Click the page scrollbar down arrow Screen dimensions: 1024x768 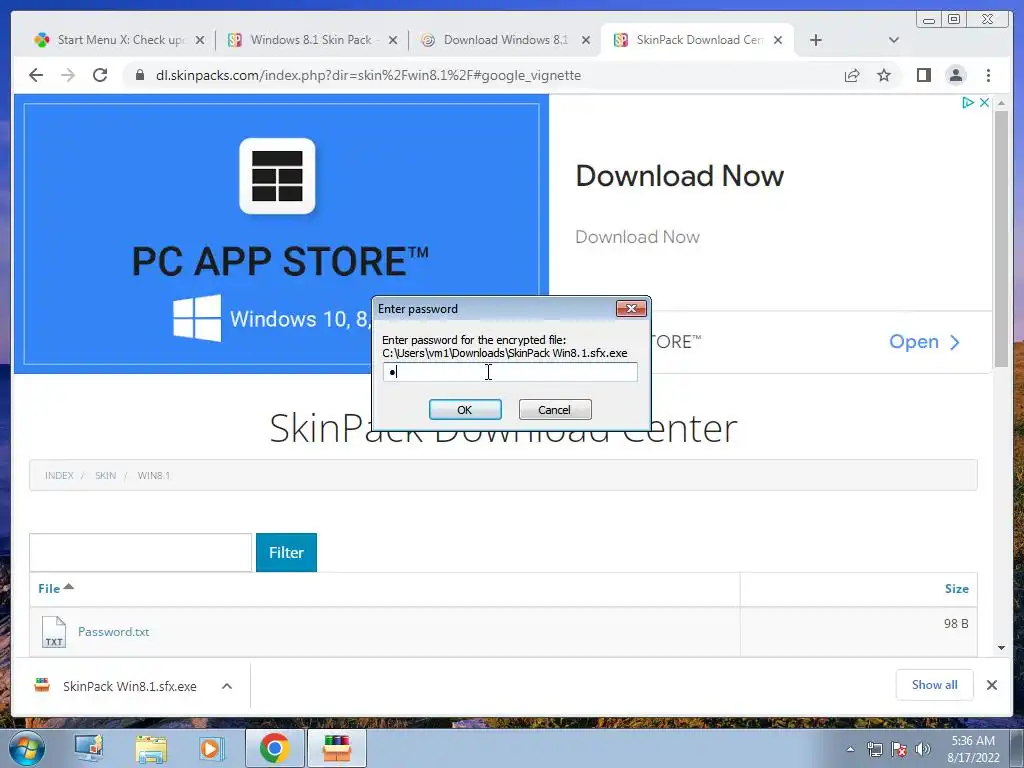tap(1001, 648)
